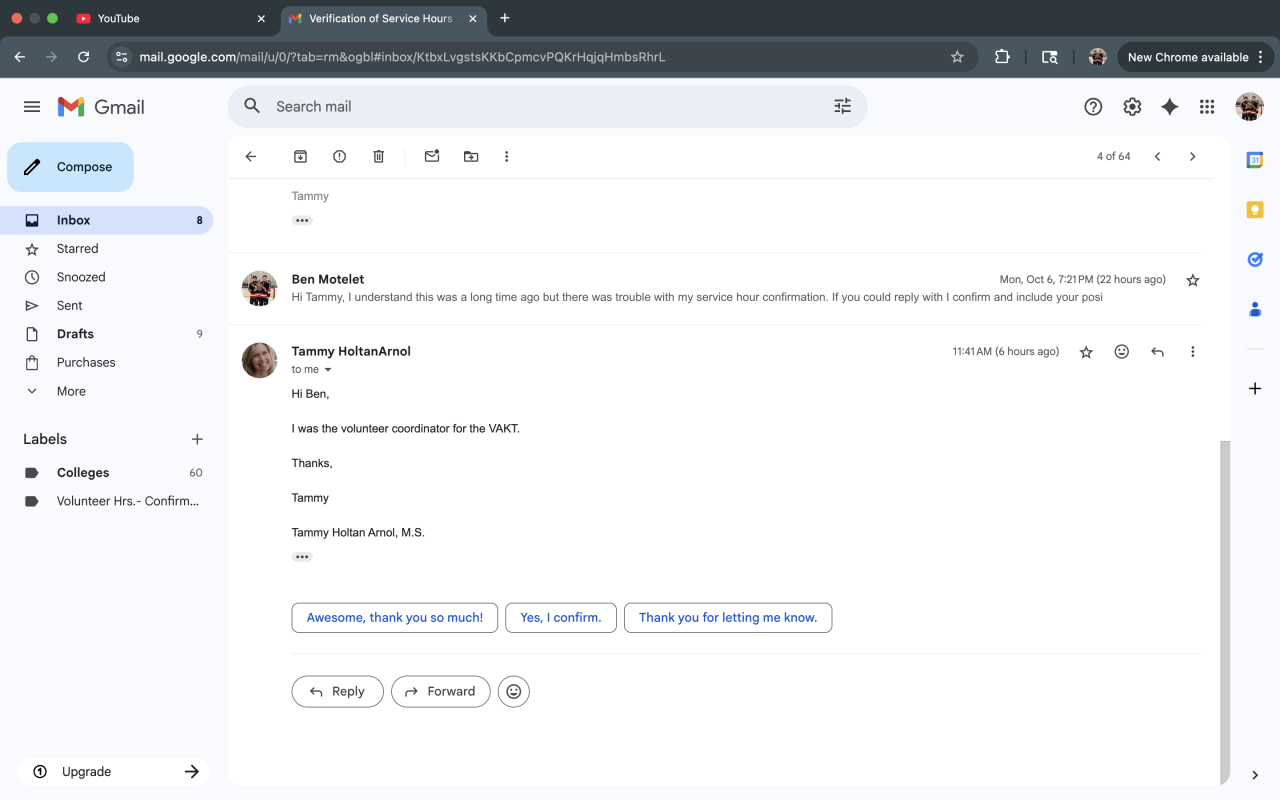This screenshot has width=1280, height=800.
Task: Expand the 'to me' recipient details
Action: (x=328, y=370)
